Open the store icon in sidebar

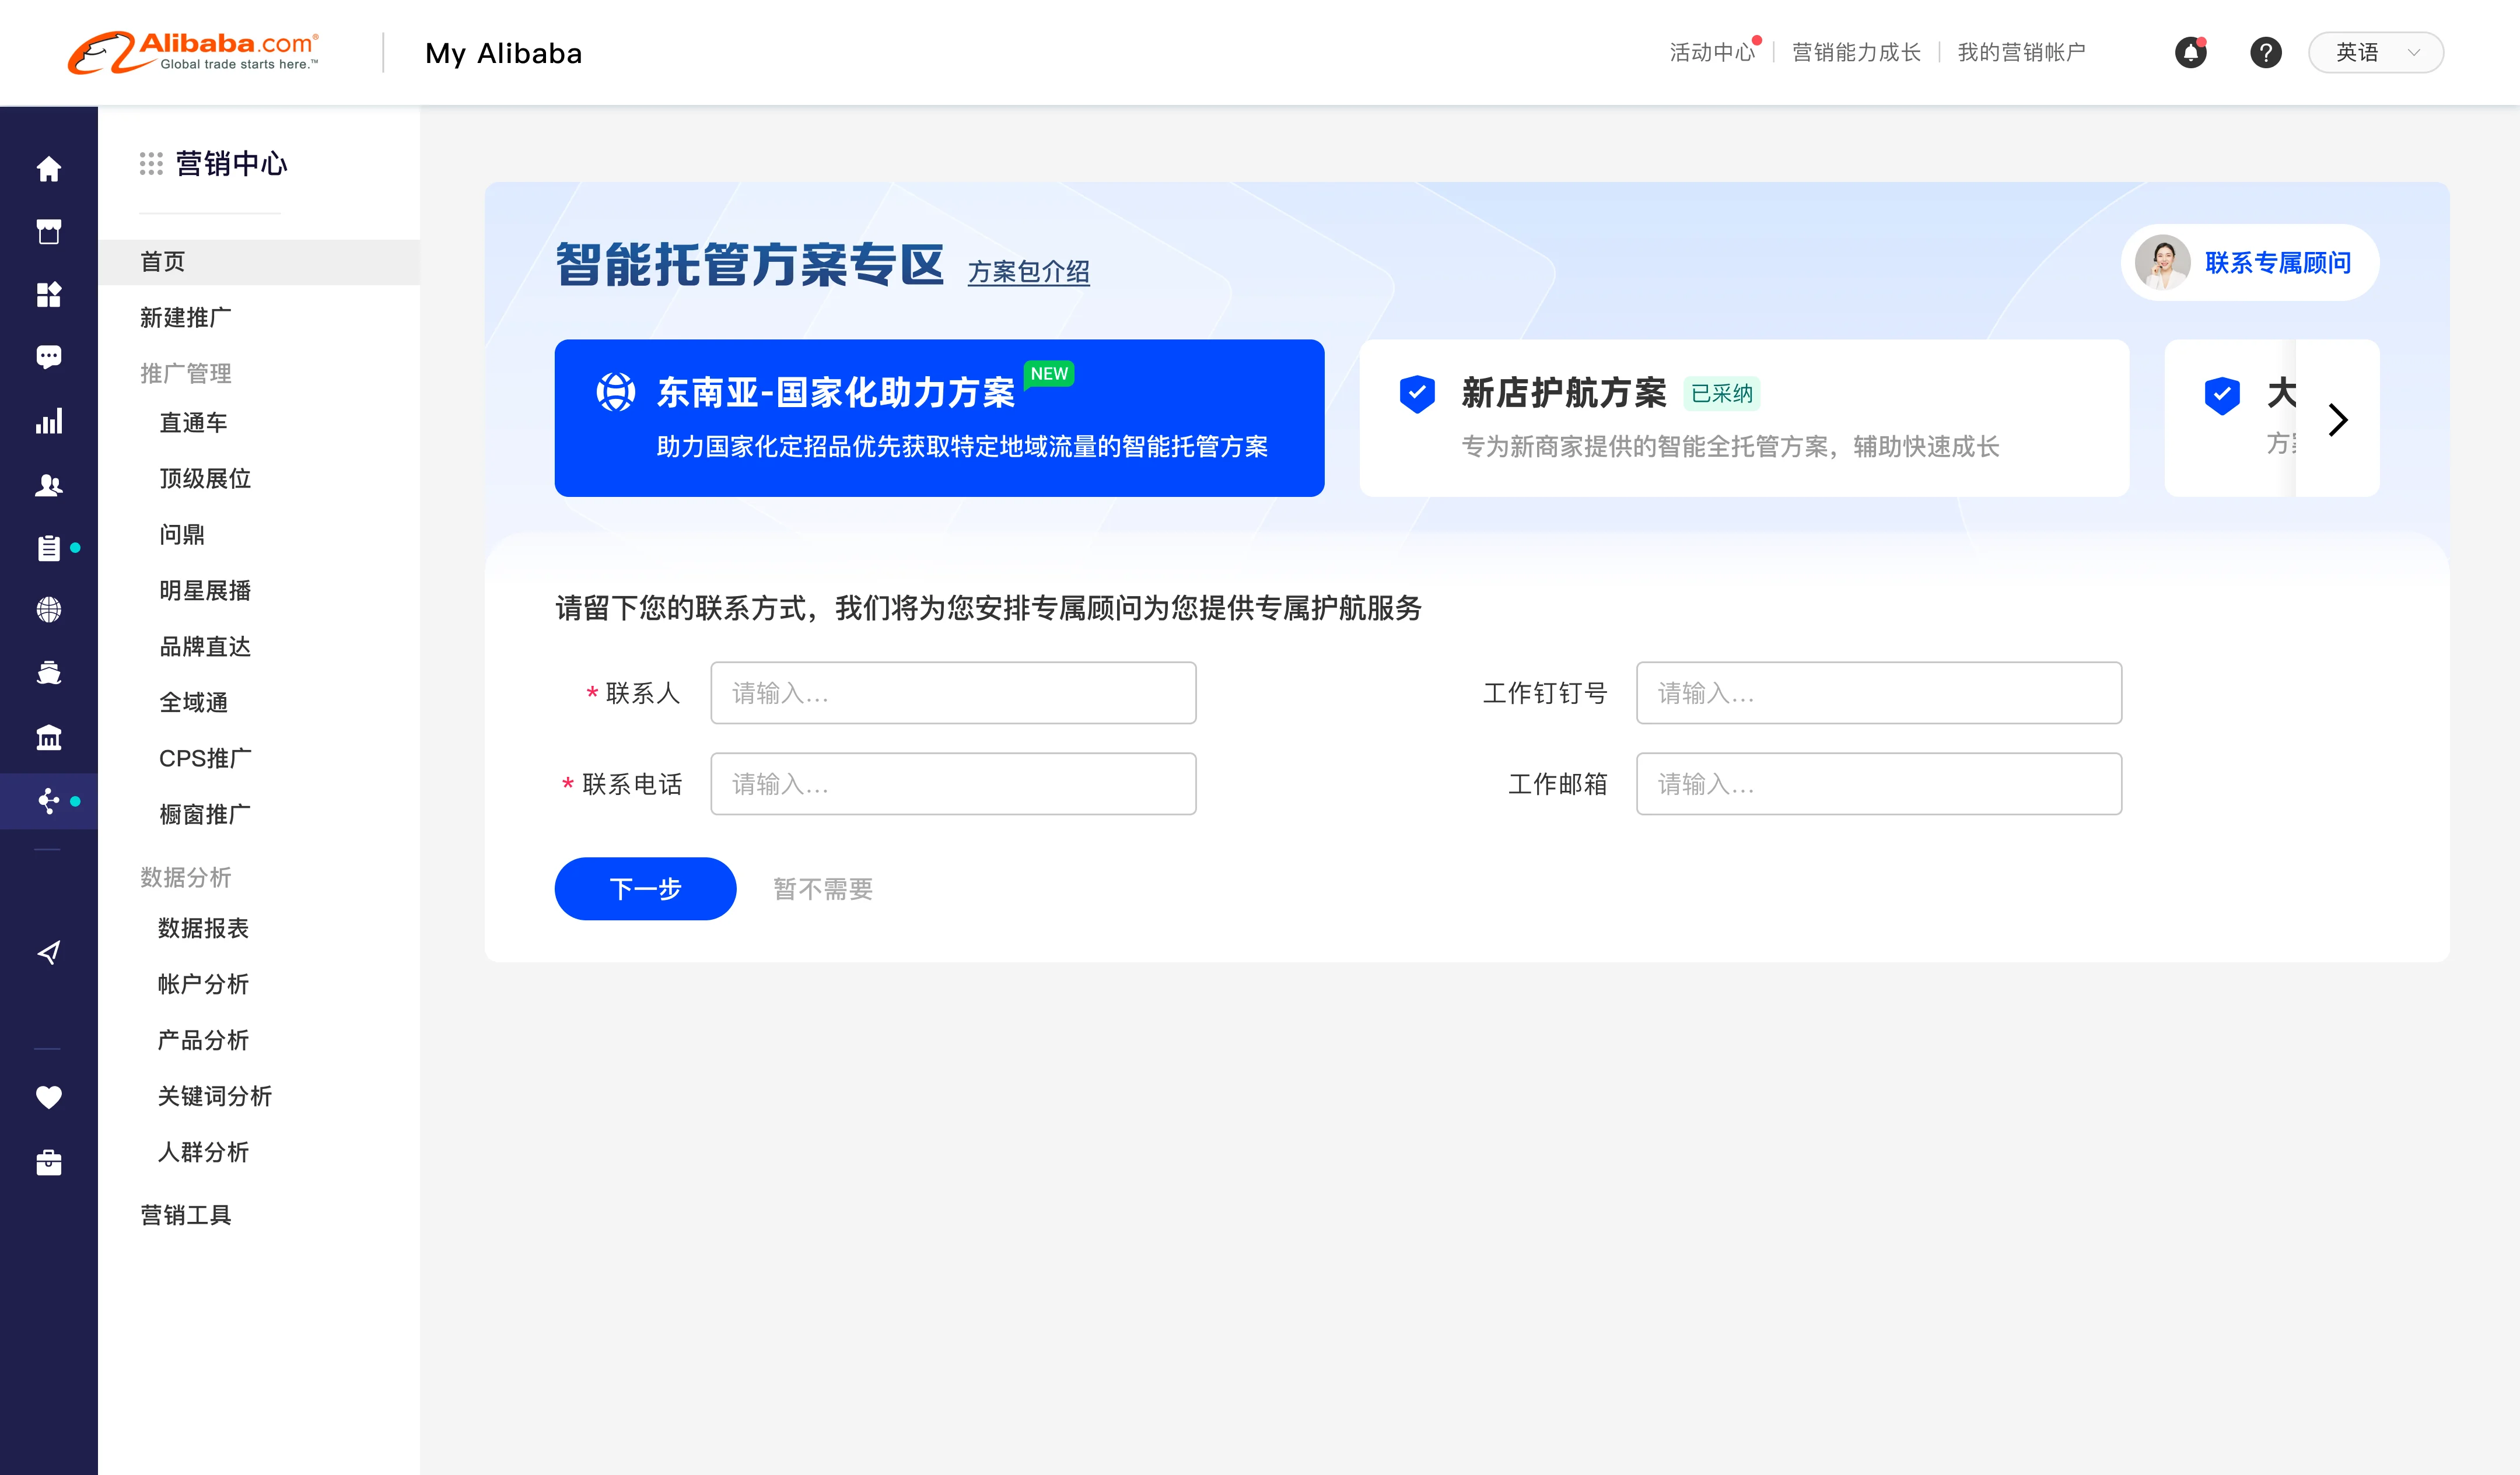click(48, 232)
